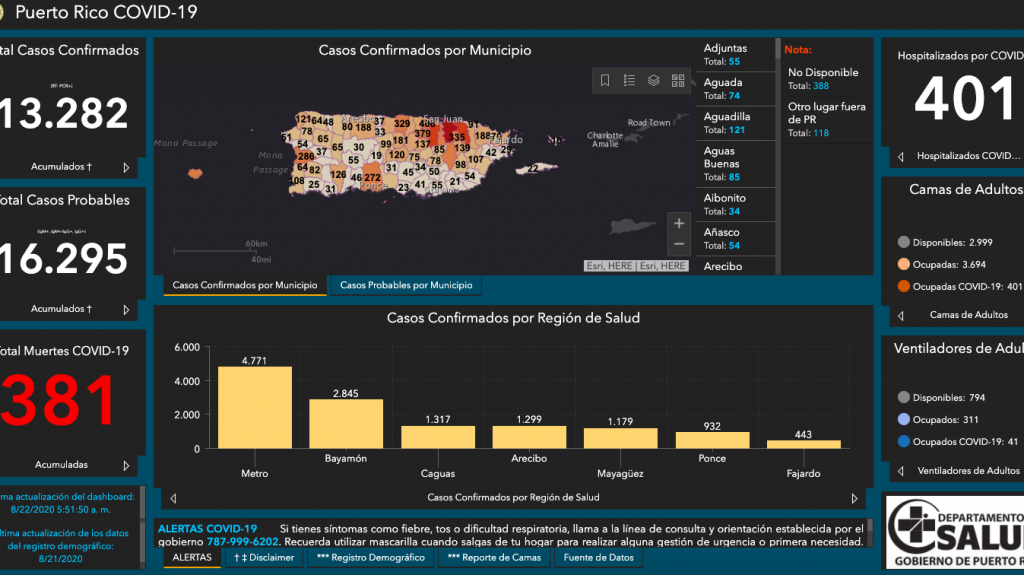Click the 787-999-6202 phone number link
Screen dimensions: 1024x575
242,541
